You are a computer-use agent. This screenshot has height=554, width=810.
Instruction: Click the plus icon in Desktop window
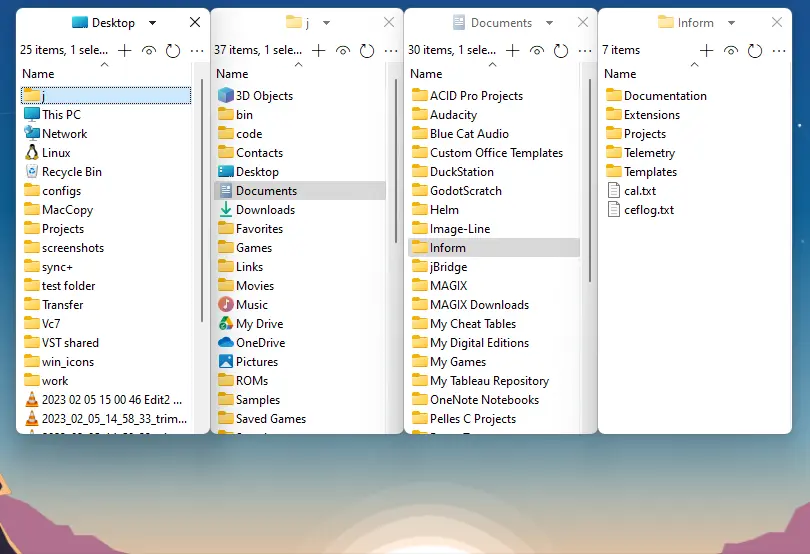point(124,50)
